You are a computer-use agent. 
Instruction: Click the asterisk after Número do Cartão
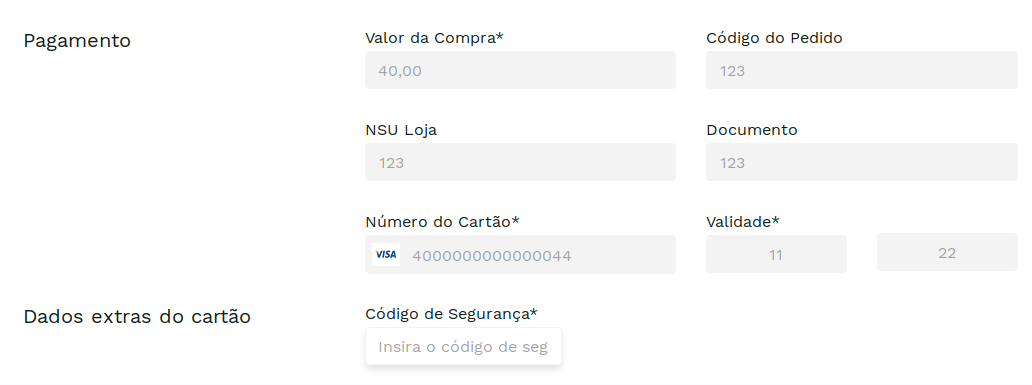pyautogui.click(x=516, y=219)
